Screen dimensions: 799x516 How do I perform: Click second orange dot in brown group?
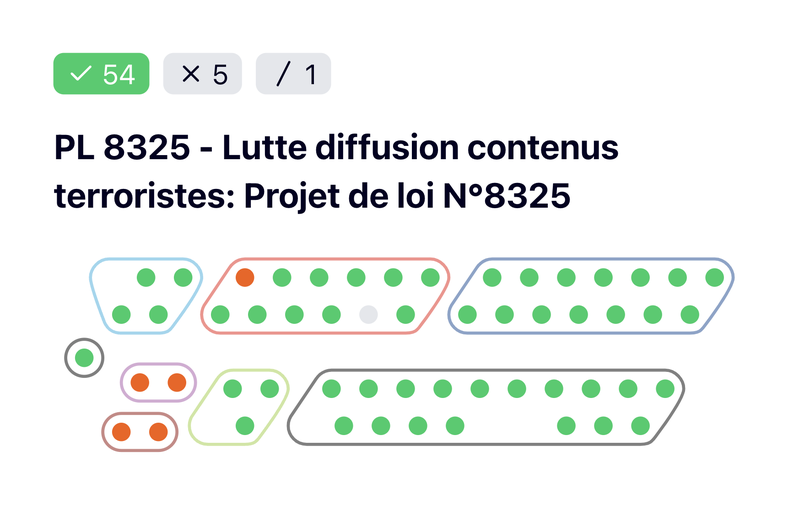click(x=158, y=431)
